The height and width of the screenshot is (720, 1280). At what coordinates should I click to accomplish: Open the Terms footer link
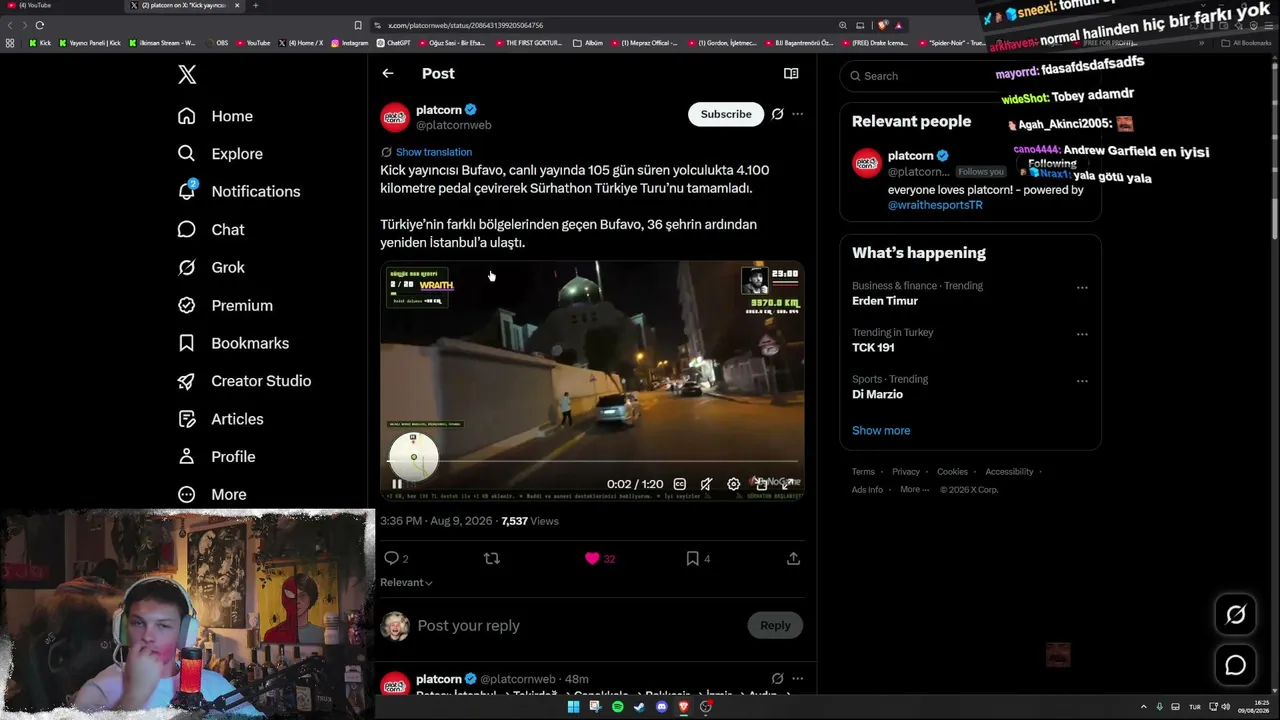[863, 472]
